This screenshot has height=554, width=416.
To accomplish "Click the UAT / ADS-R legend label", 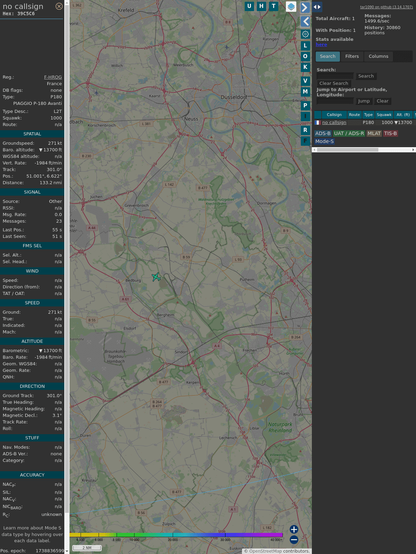I will pos(348,134).
